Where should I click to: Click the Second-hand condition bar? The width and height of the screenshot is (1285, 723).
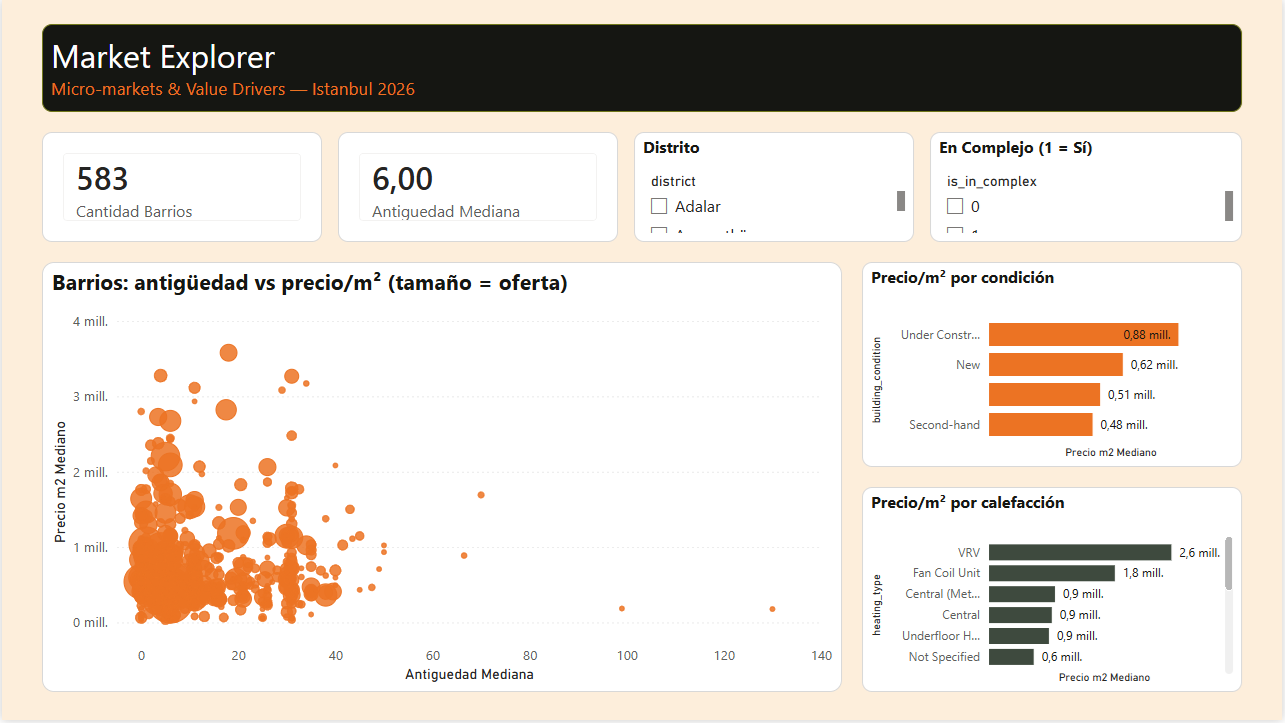(x=1041, y=425)
